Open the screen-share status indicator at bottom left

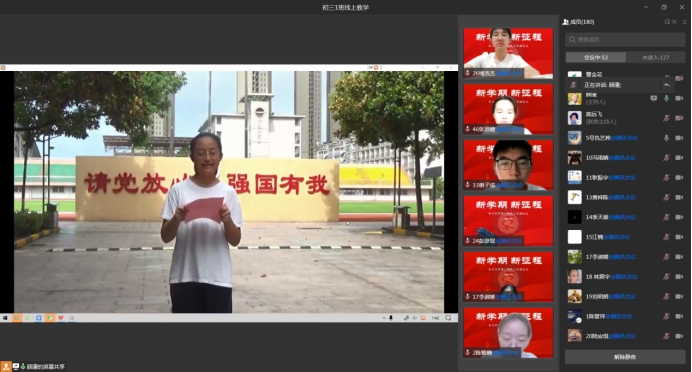coord(38,367)
